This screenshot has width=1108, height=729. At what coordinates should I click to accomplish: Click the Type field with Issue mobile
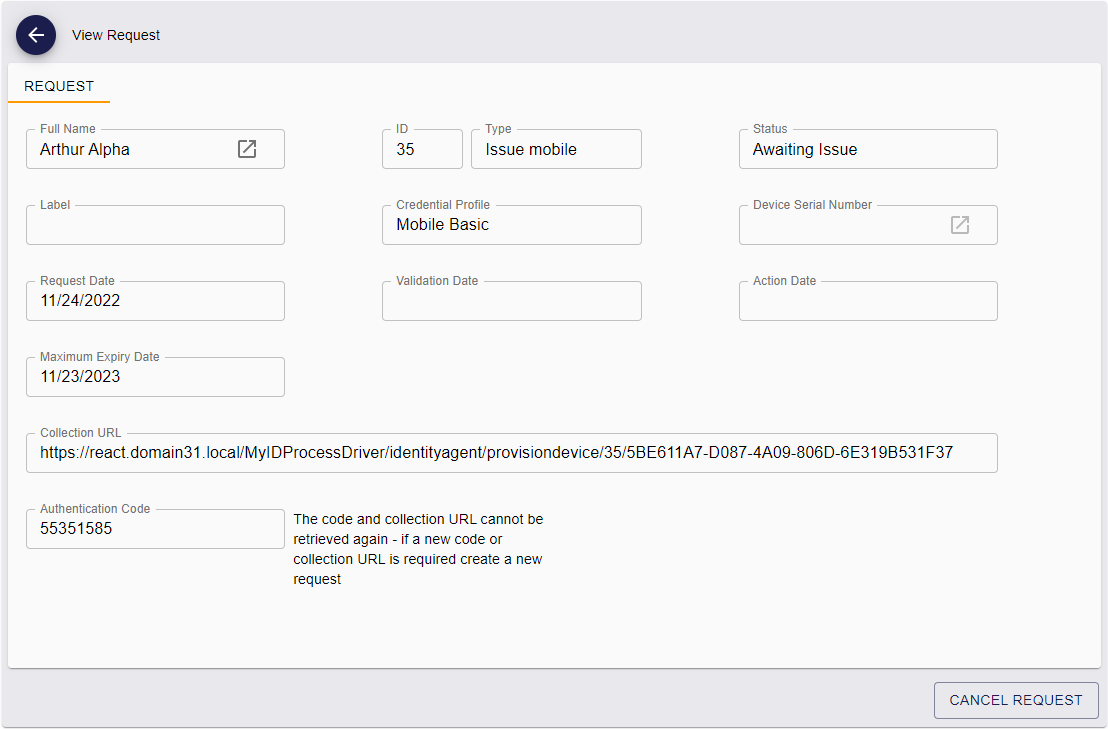[x=555, y=150]
